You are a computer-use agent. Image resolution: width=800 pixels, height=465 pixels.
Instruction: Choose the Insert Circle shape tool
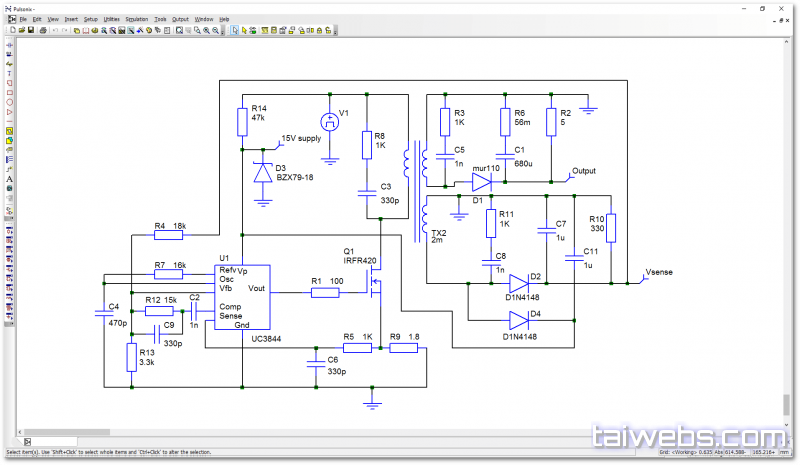pyautogui.click(x=9, y=102)
